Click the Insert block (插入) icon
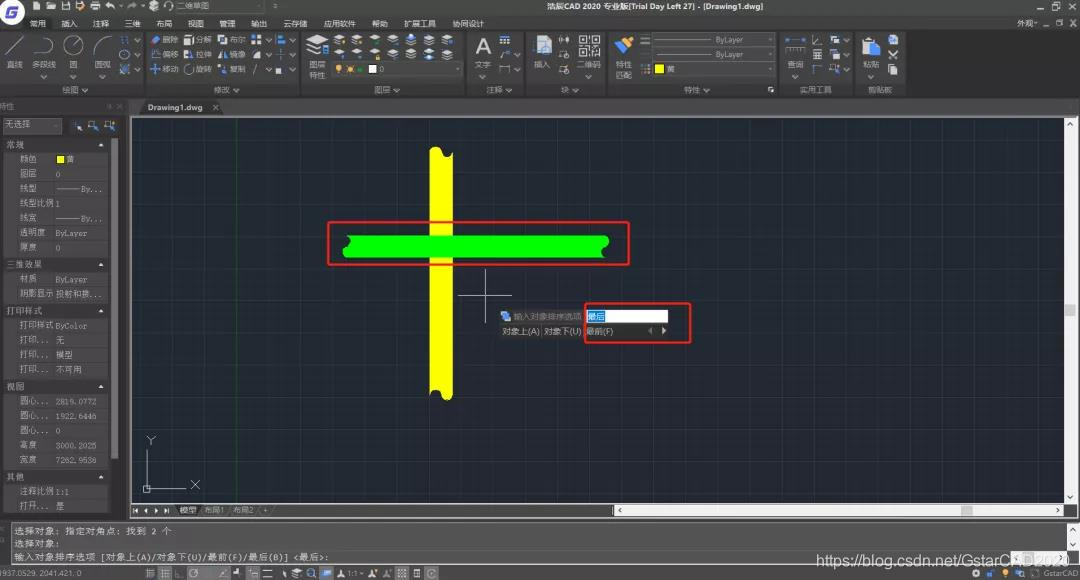Image resolution: width=1080 pixels, height=580 pixels. click(543, 52)
